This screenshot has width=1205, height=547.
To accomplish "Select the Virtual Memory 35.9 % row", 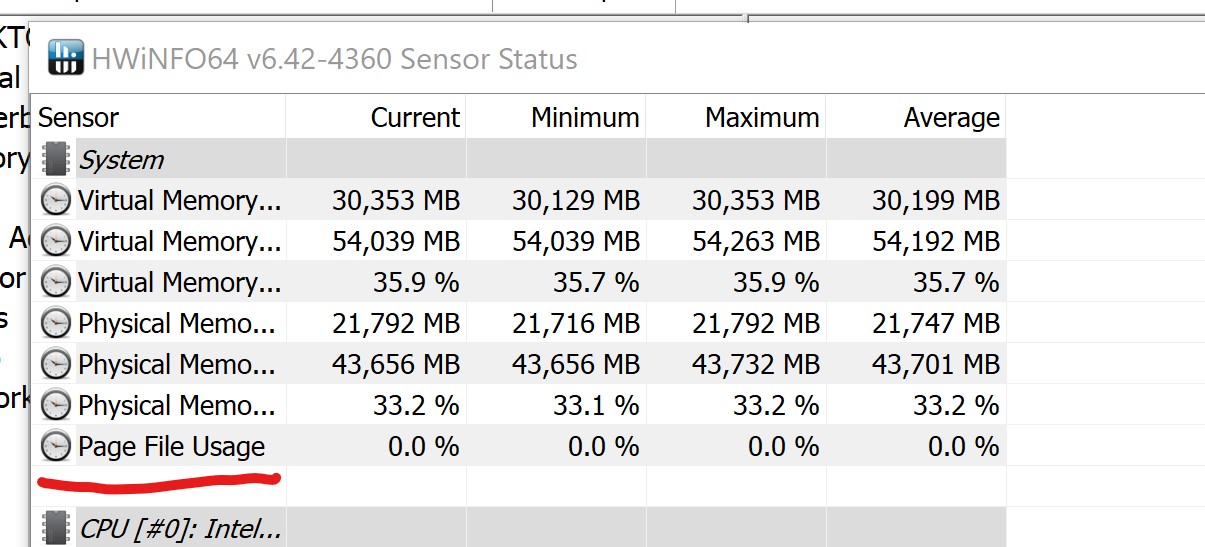I will (519, 282).
